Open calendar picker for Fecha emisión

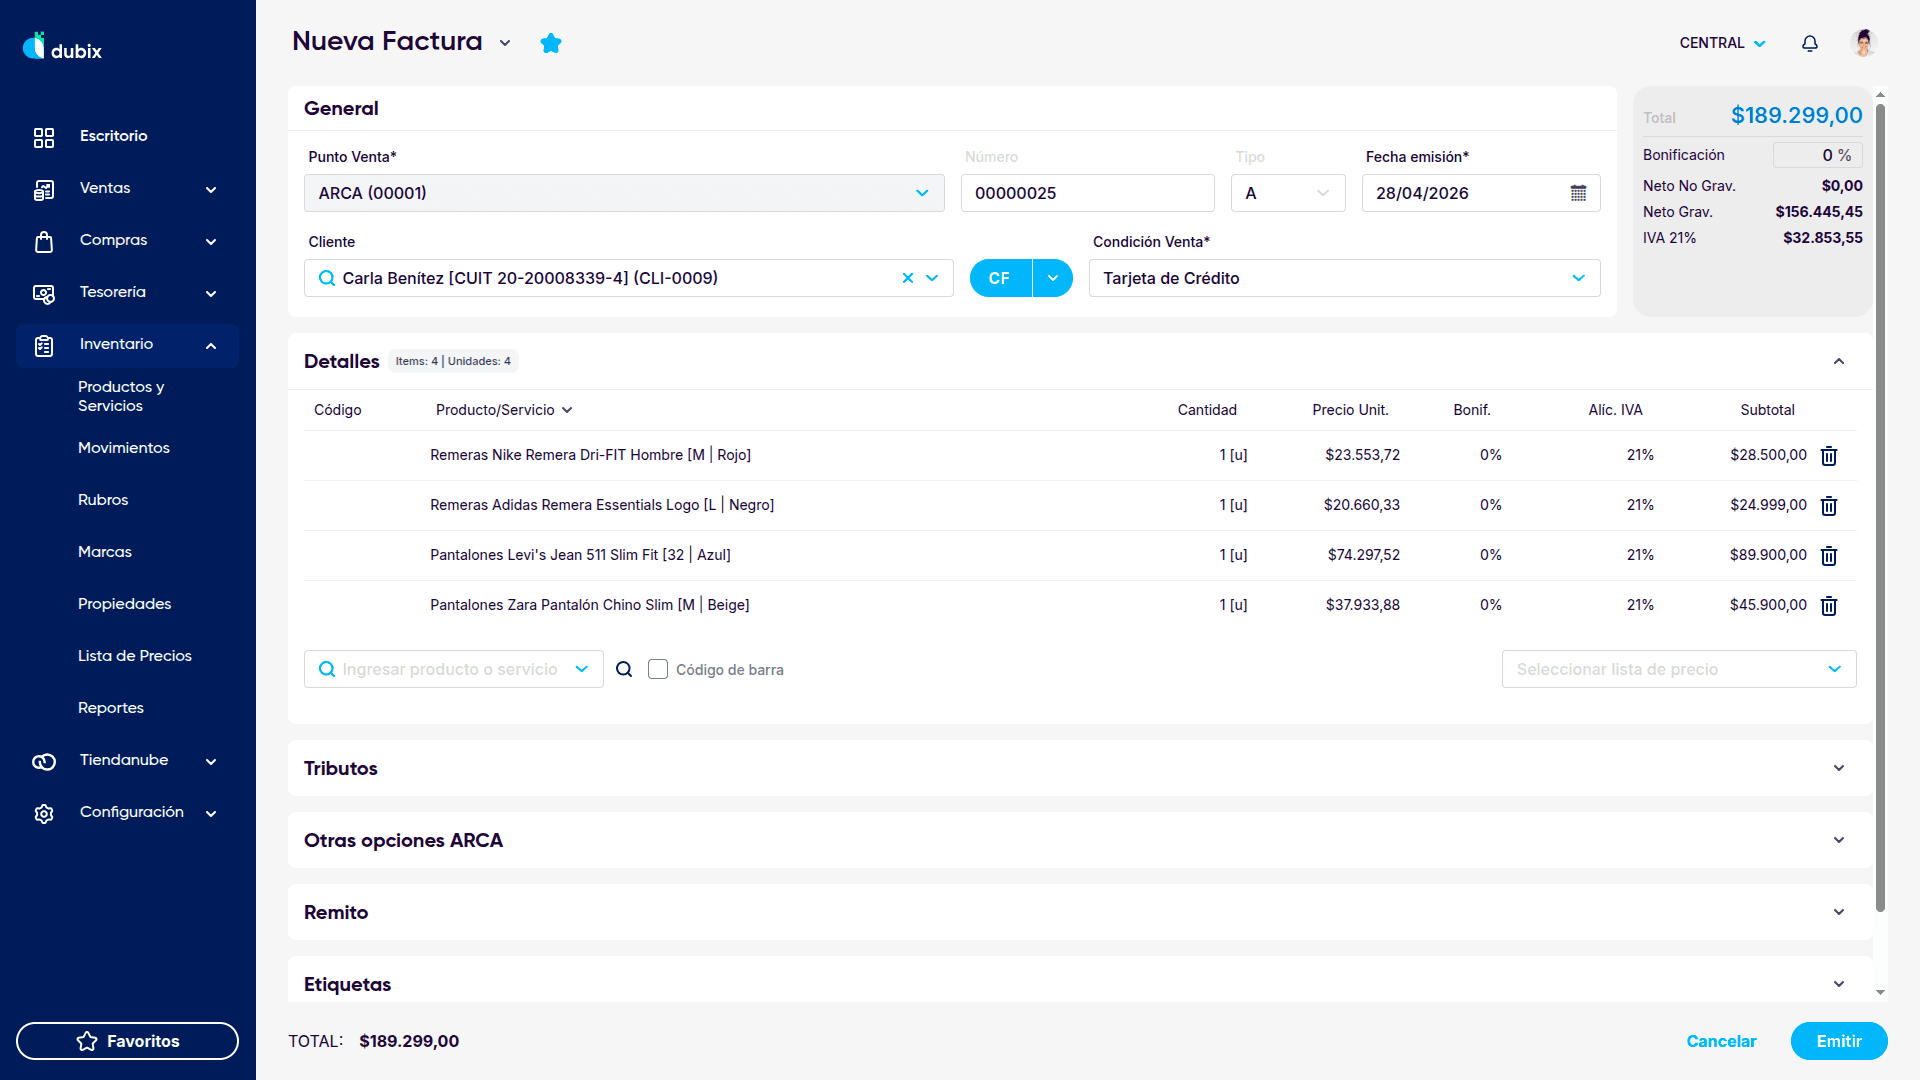[x=1578, y=193]
